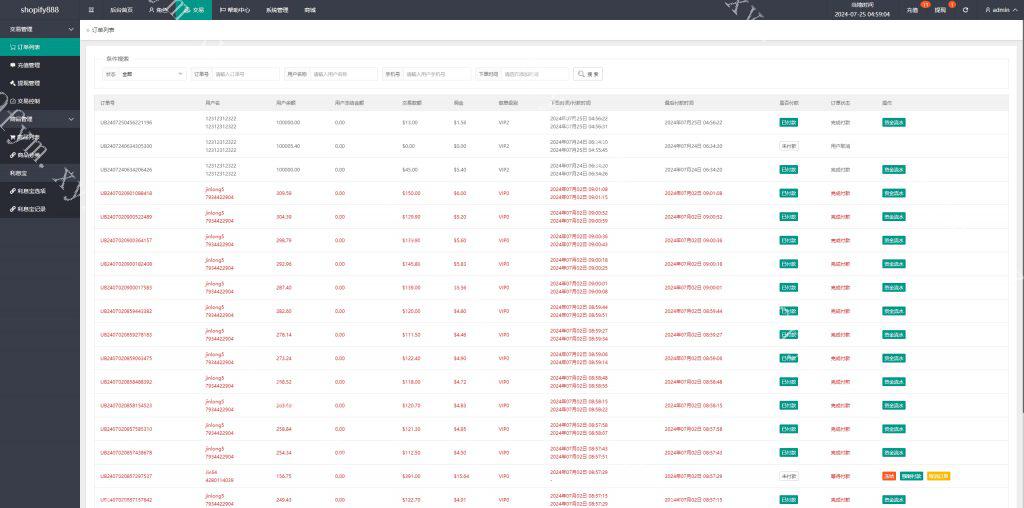1024x508 pixels.
Task: Click 资金流水 for order with deadline 09:00:36
Action: pos(893,240)
